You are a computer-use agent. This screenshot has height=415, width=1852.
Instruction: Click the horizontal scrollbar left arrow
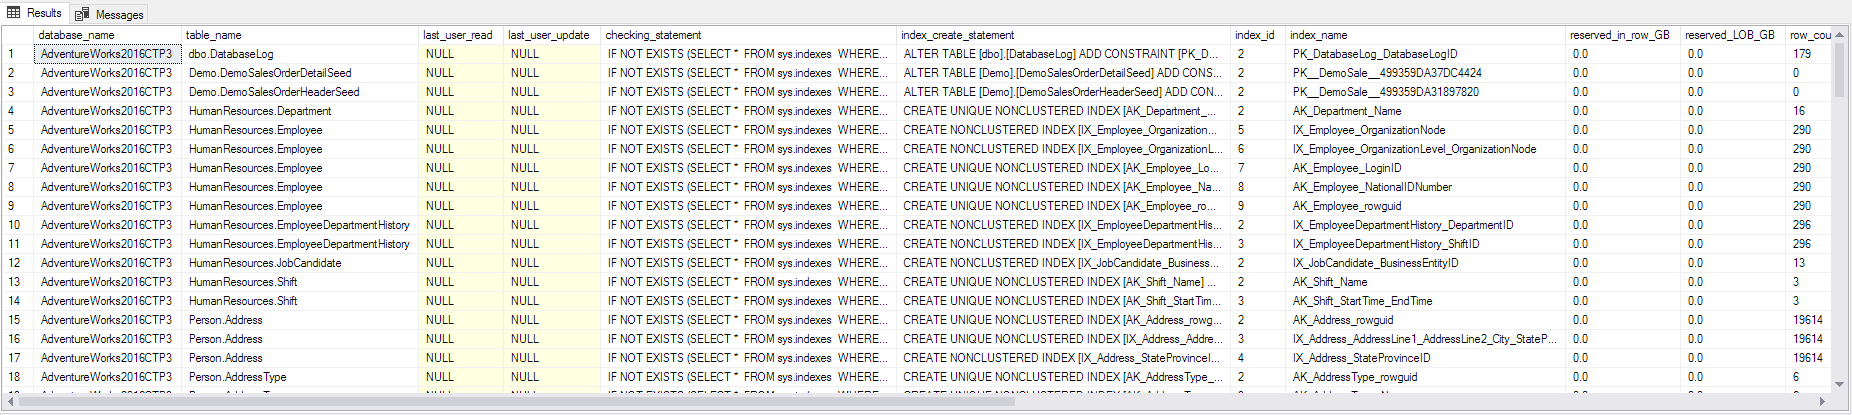click(12, 401)
